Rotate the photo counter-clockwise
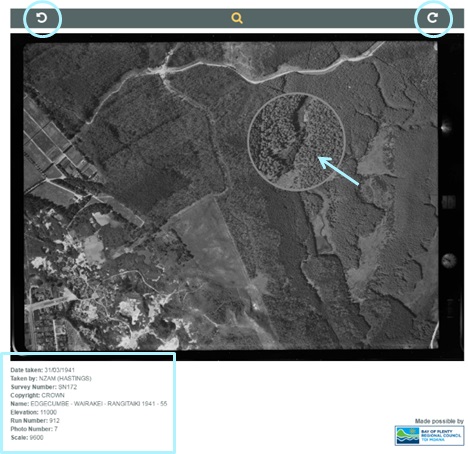Image resolution: width=468 pixels, height=454 pixels. (42, 18)
